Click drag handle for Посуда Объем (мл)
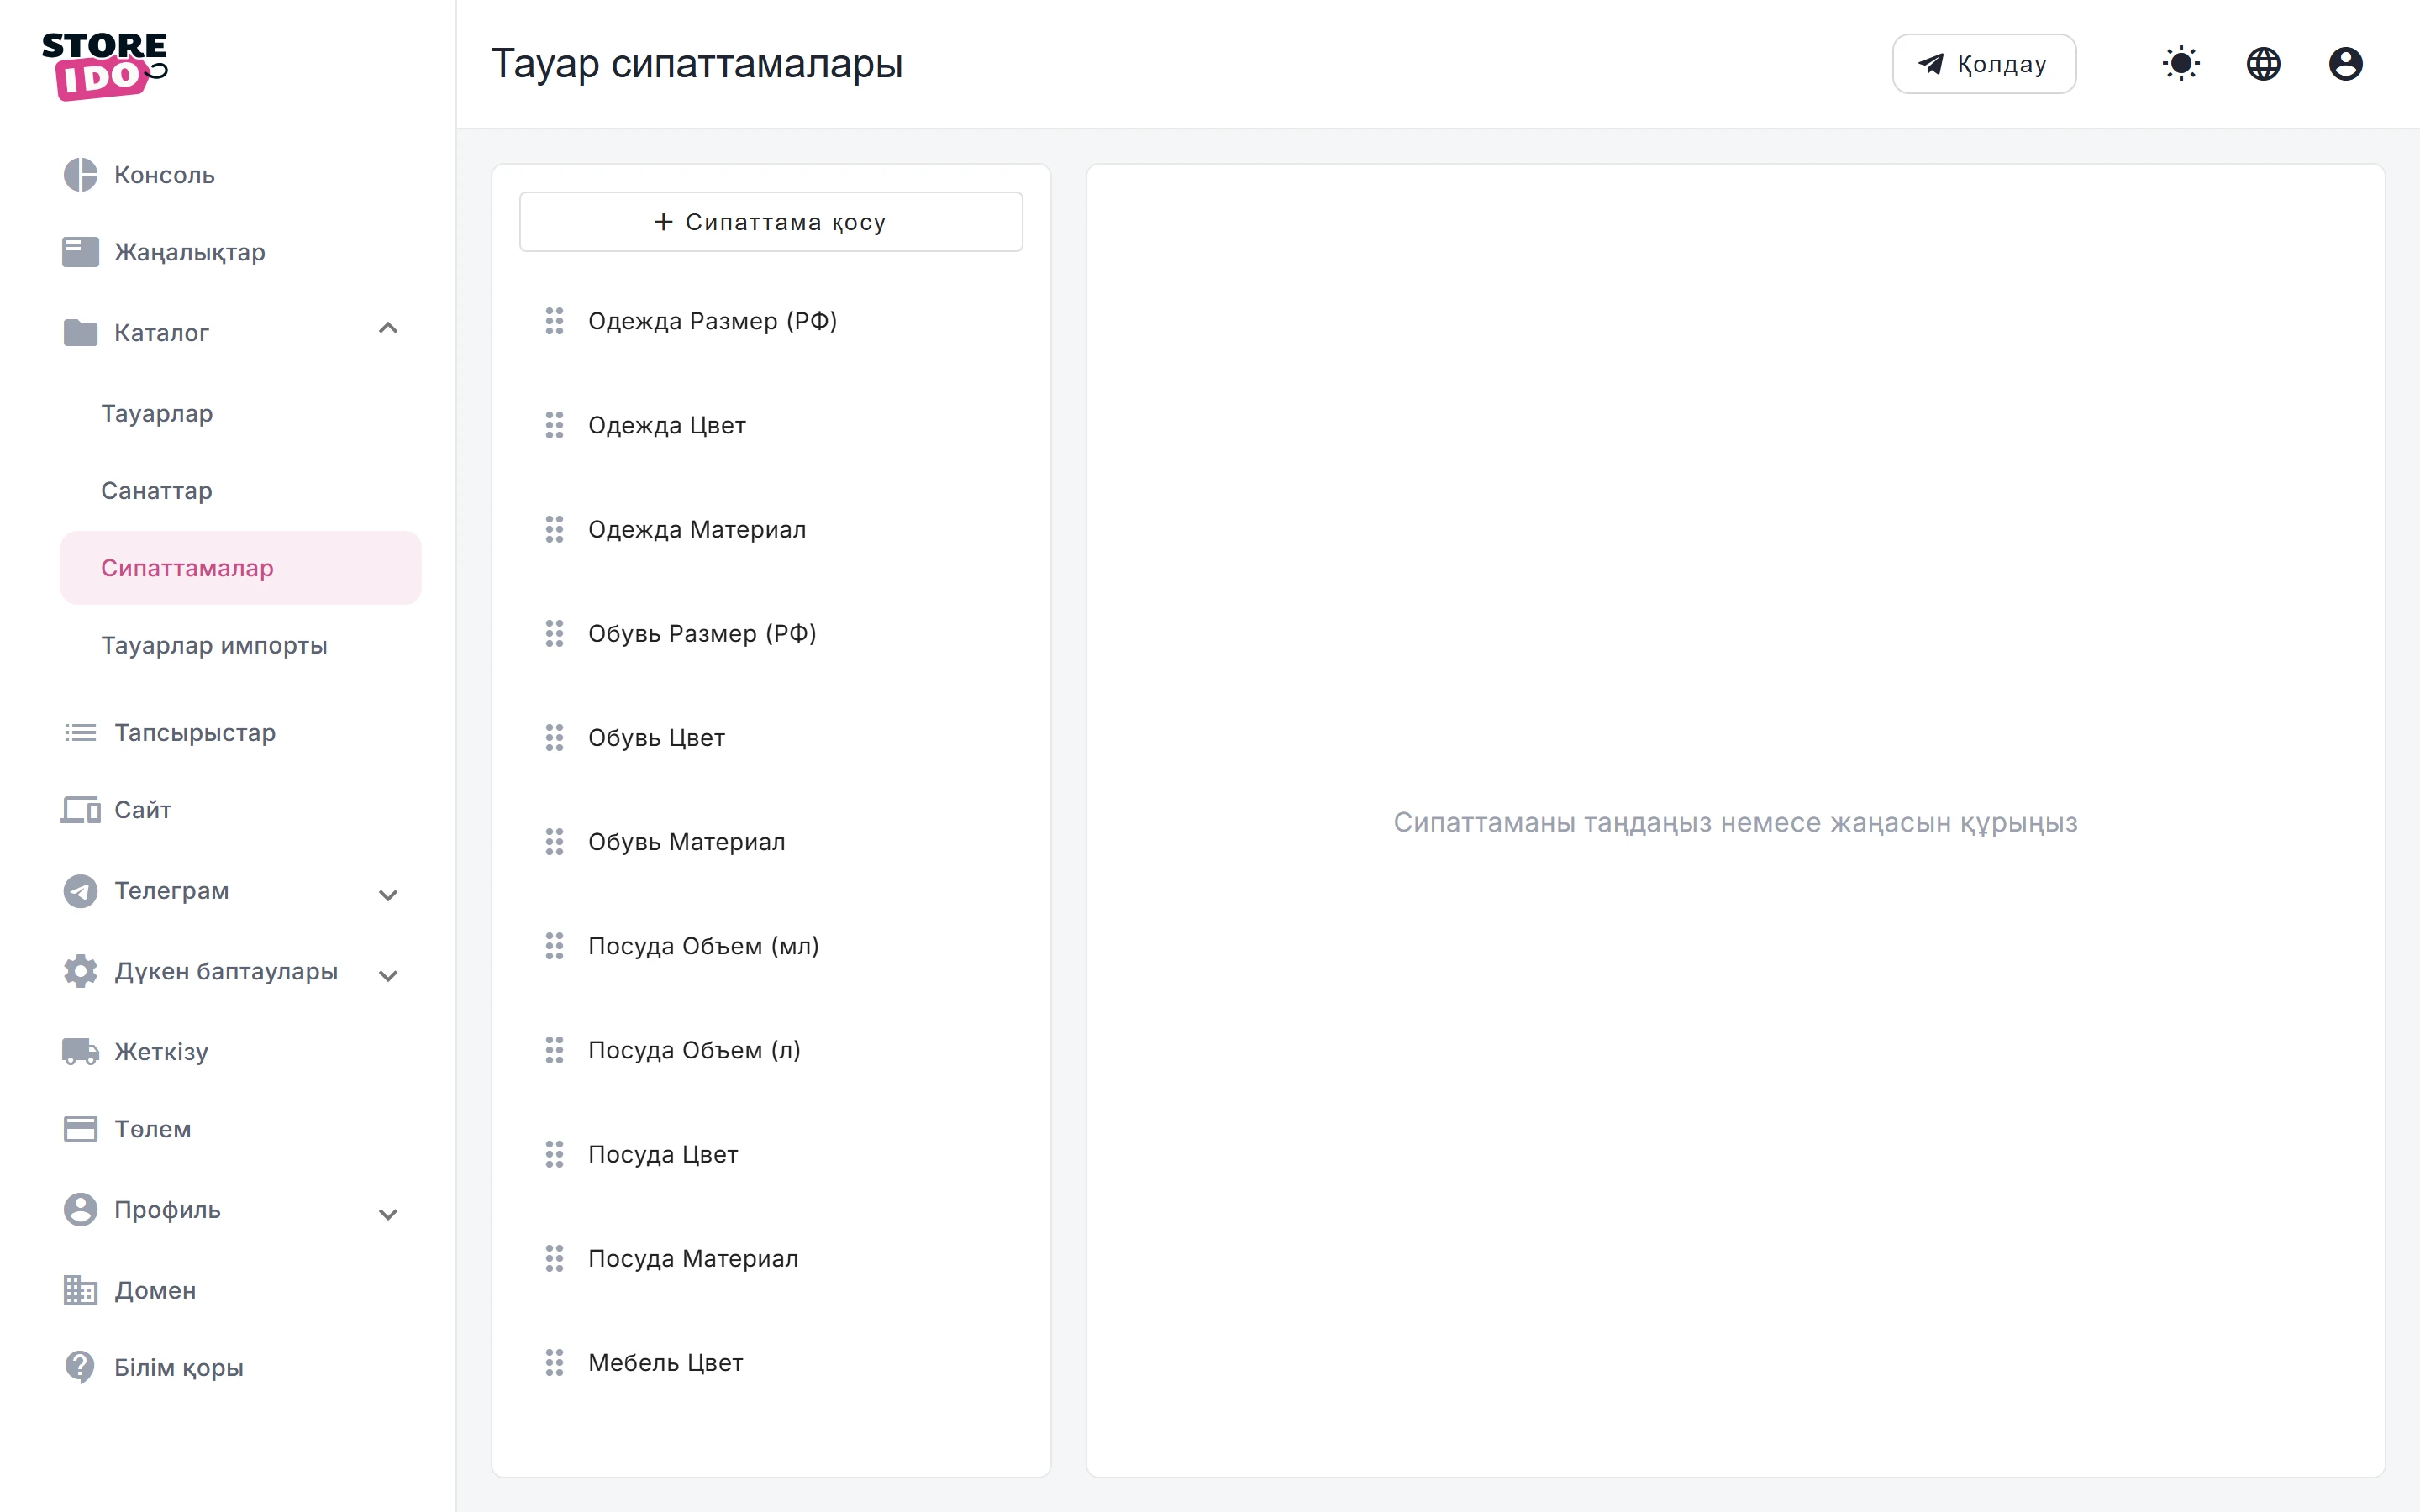 coord(554,946)
